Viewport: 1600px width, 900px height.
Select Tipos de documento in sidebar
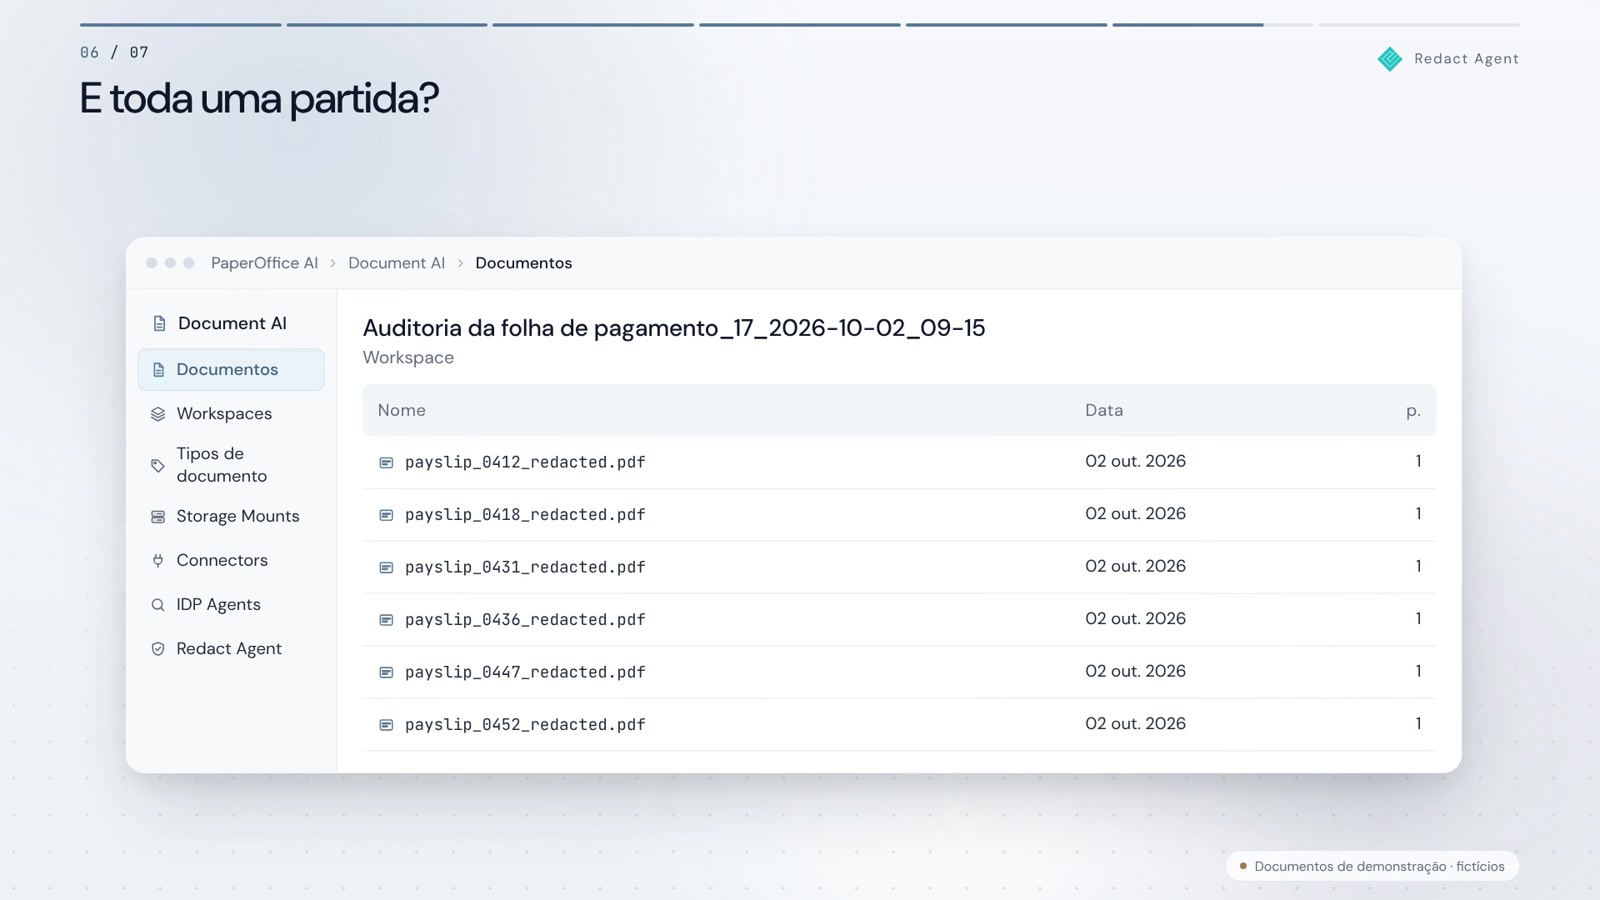pos(231,465)
